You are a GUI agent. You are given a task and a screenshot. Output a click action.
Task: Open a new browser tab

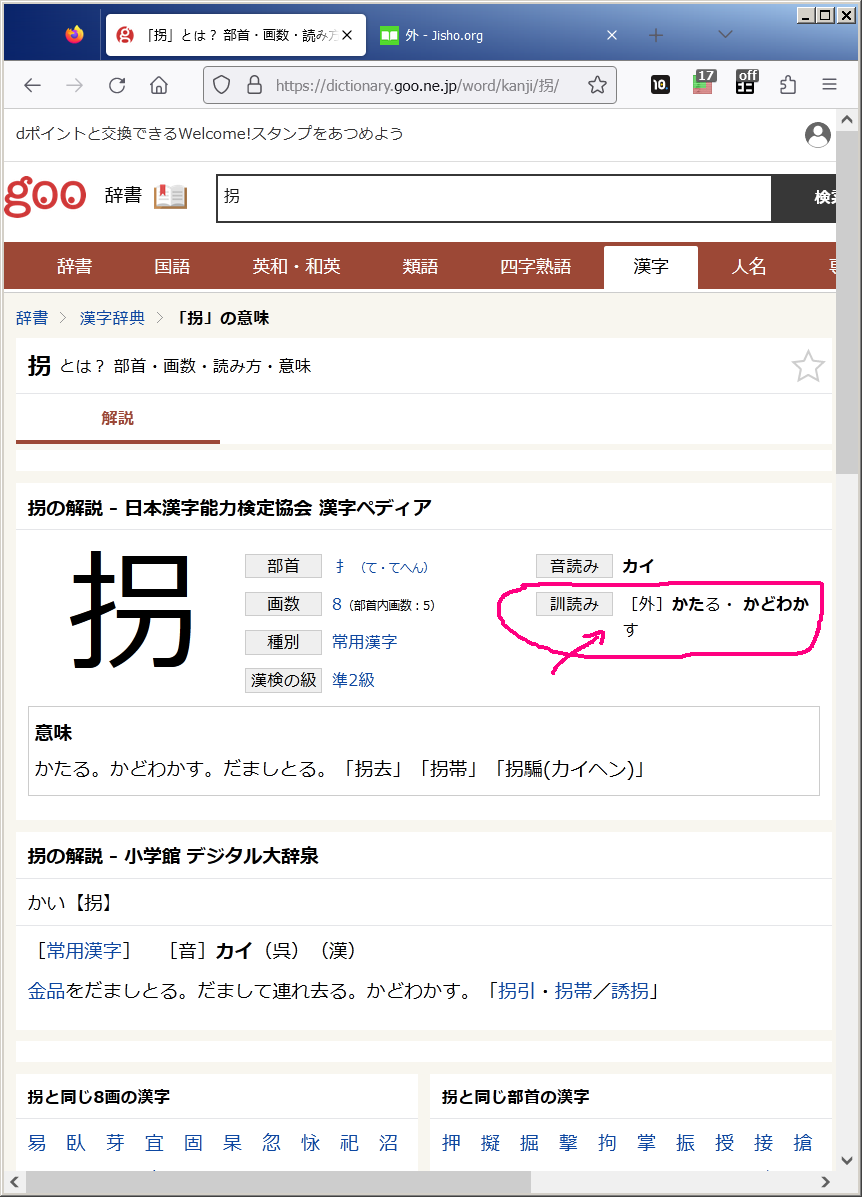point(656,35)
